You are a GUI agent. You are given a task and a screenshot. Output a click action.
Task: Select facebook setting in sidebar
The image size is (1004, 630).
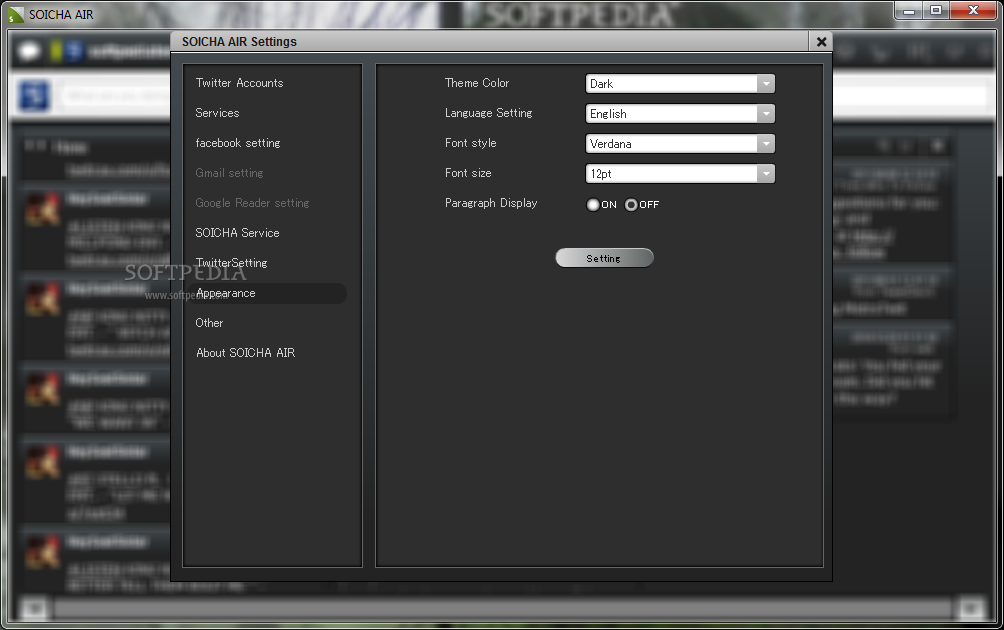tap(238, 143)
